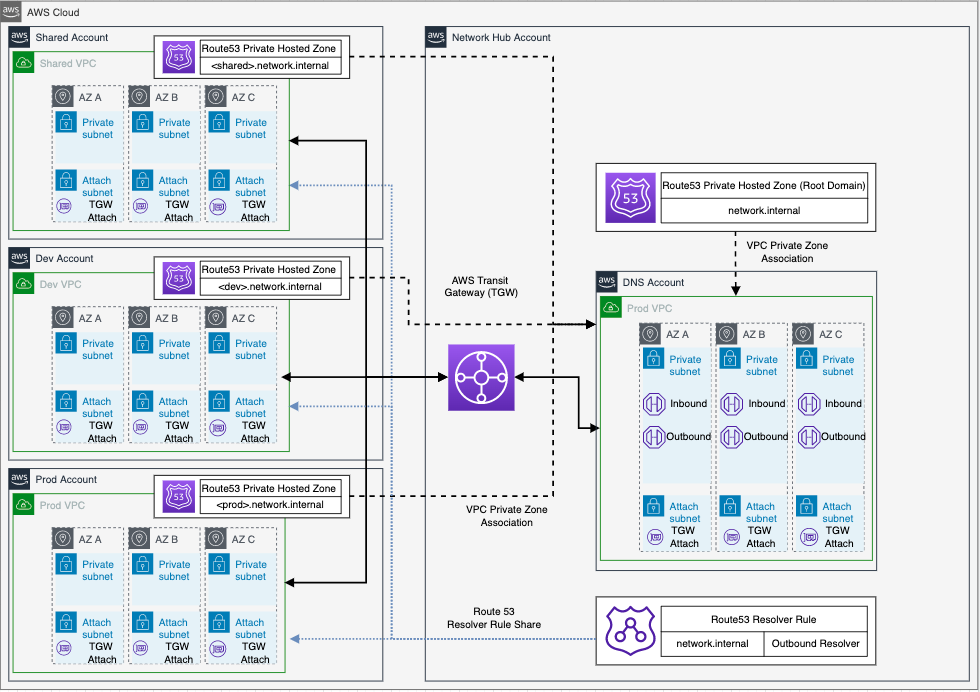Select the network.internal root domain text box

(x=764, y=211)
